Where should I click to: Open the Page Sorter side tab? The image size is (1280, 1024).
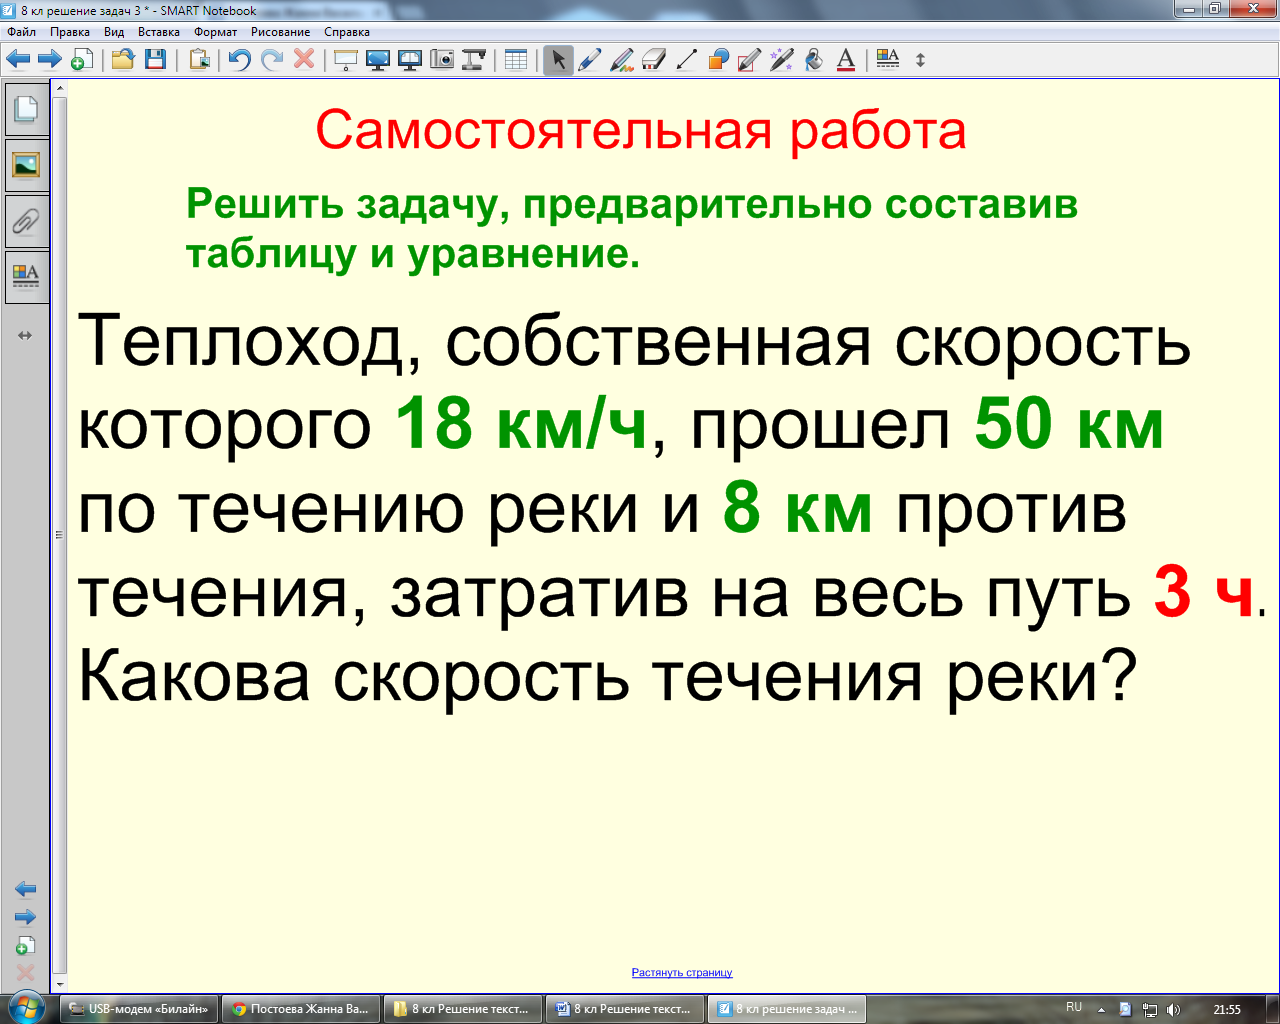pyautogui.click(x=26, y=109)
